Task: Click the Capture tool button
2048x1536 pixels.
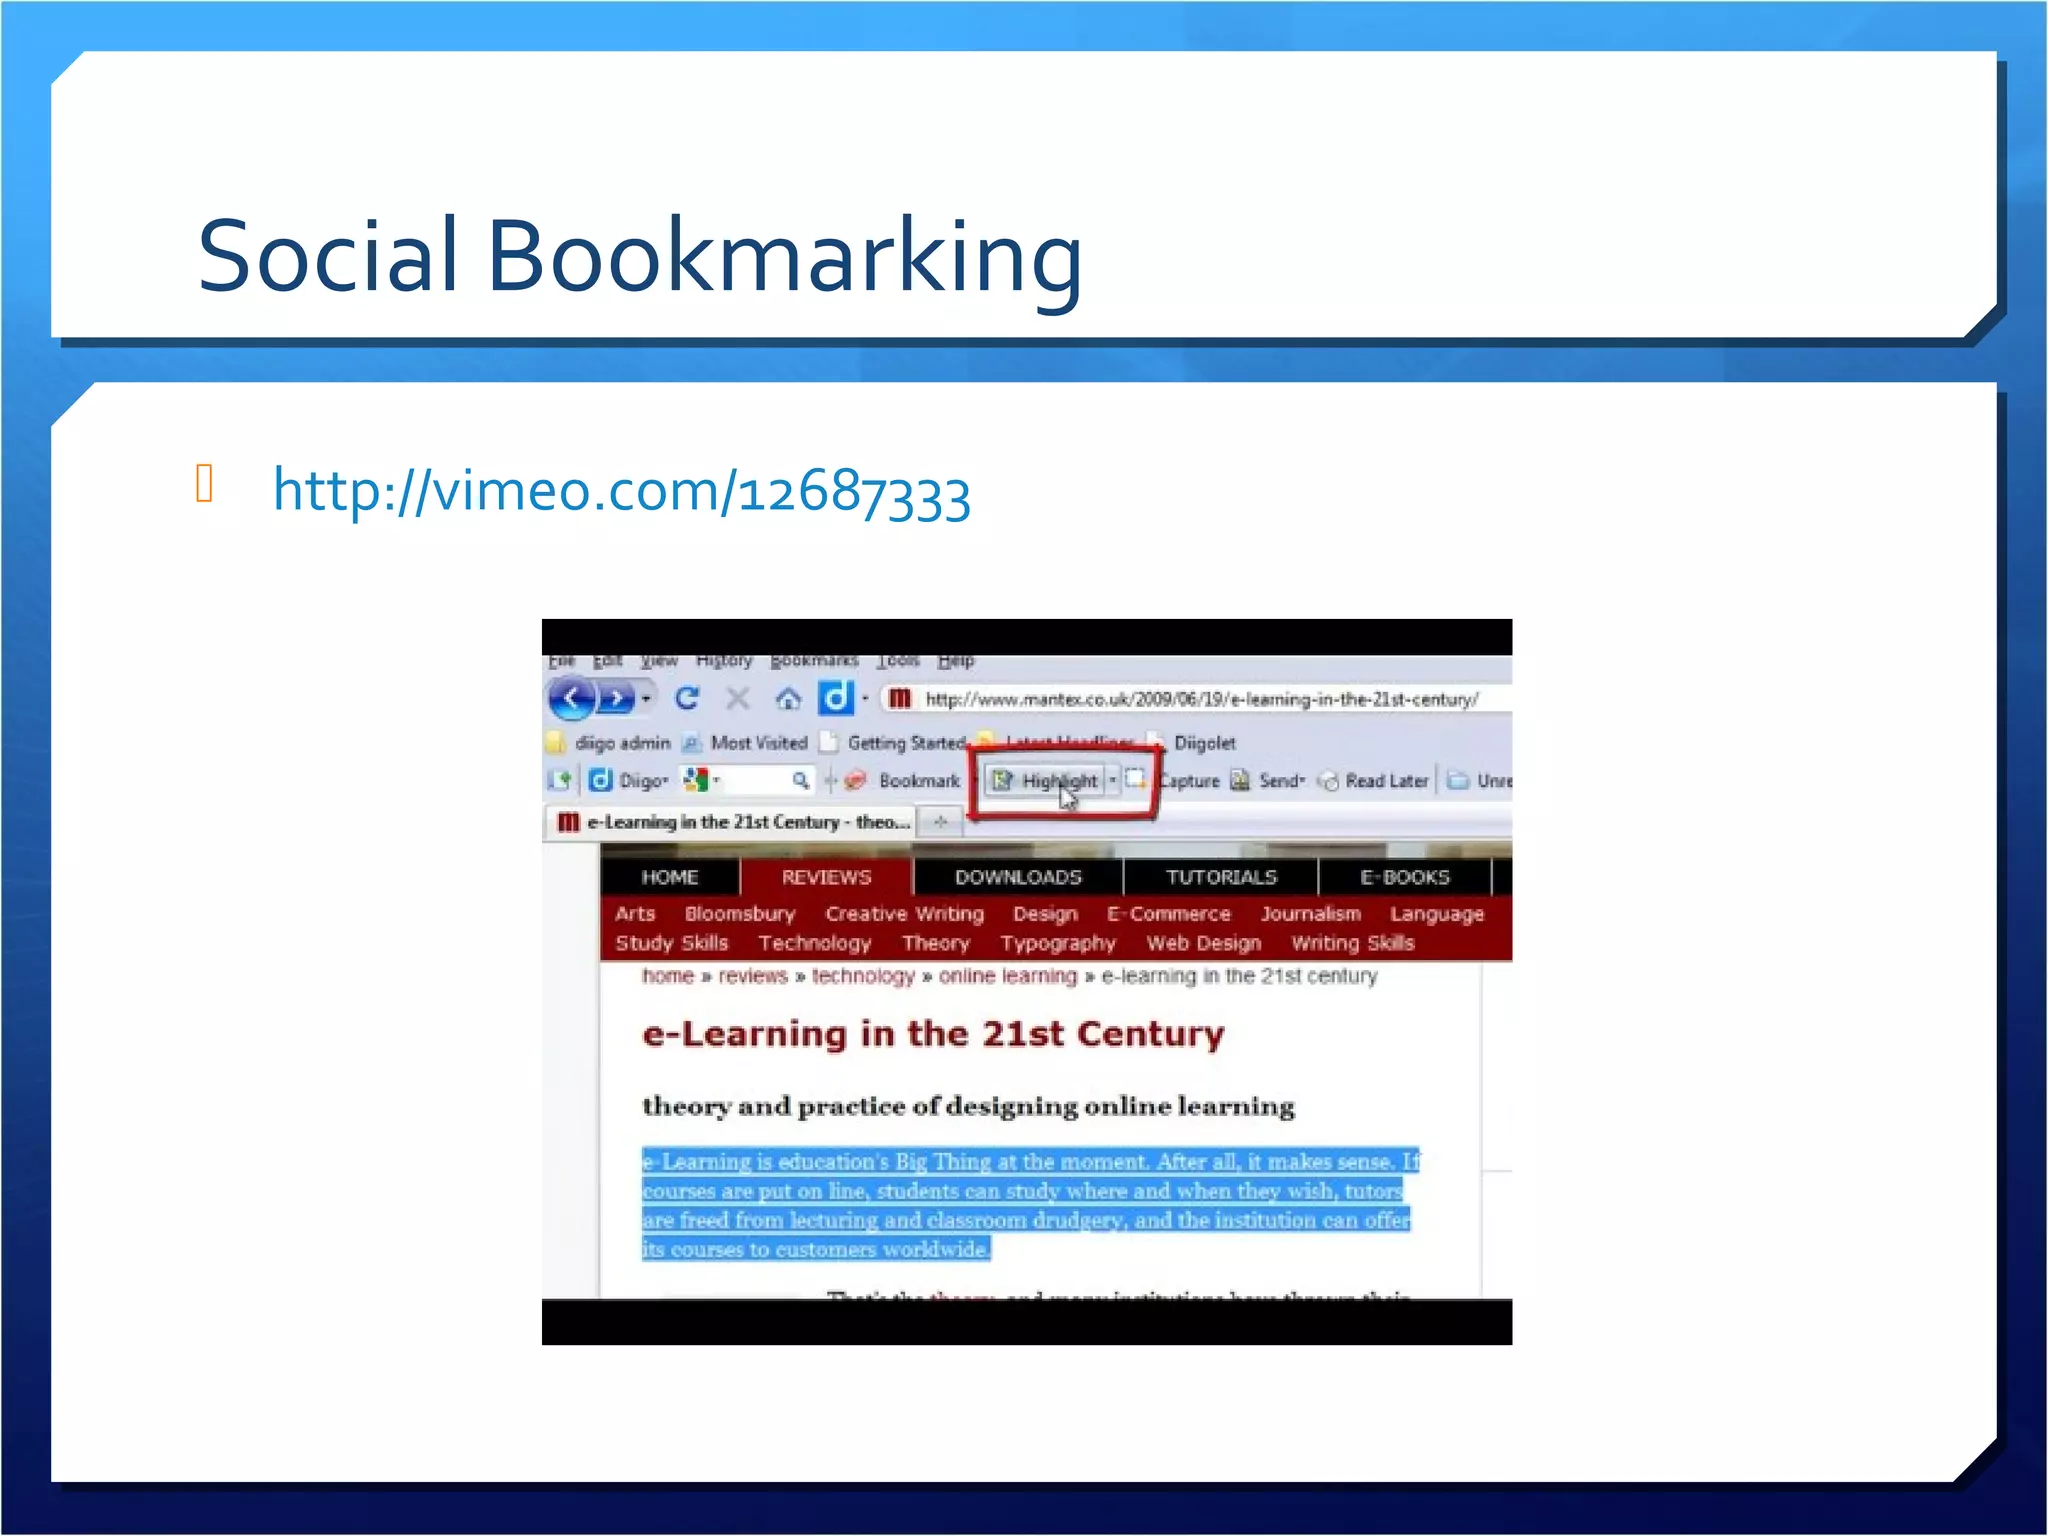Action: click(1172, 780)
